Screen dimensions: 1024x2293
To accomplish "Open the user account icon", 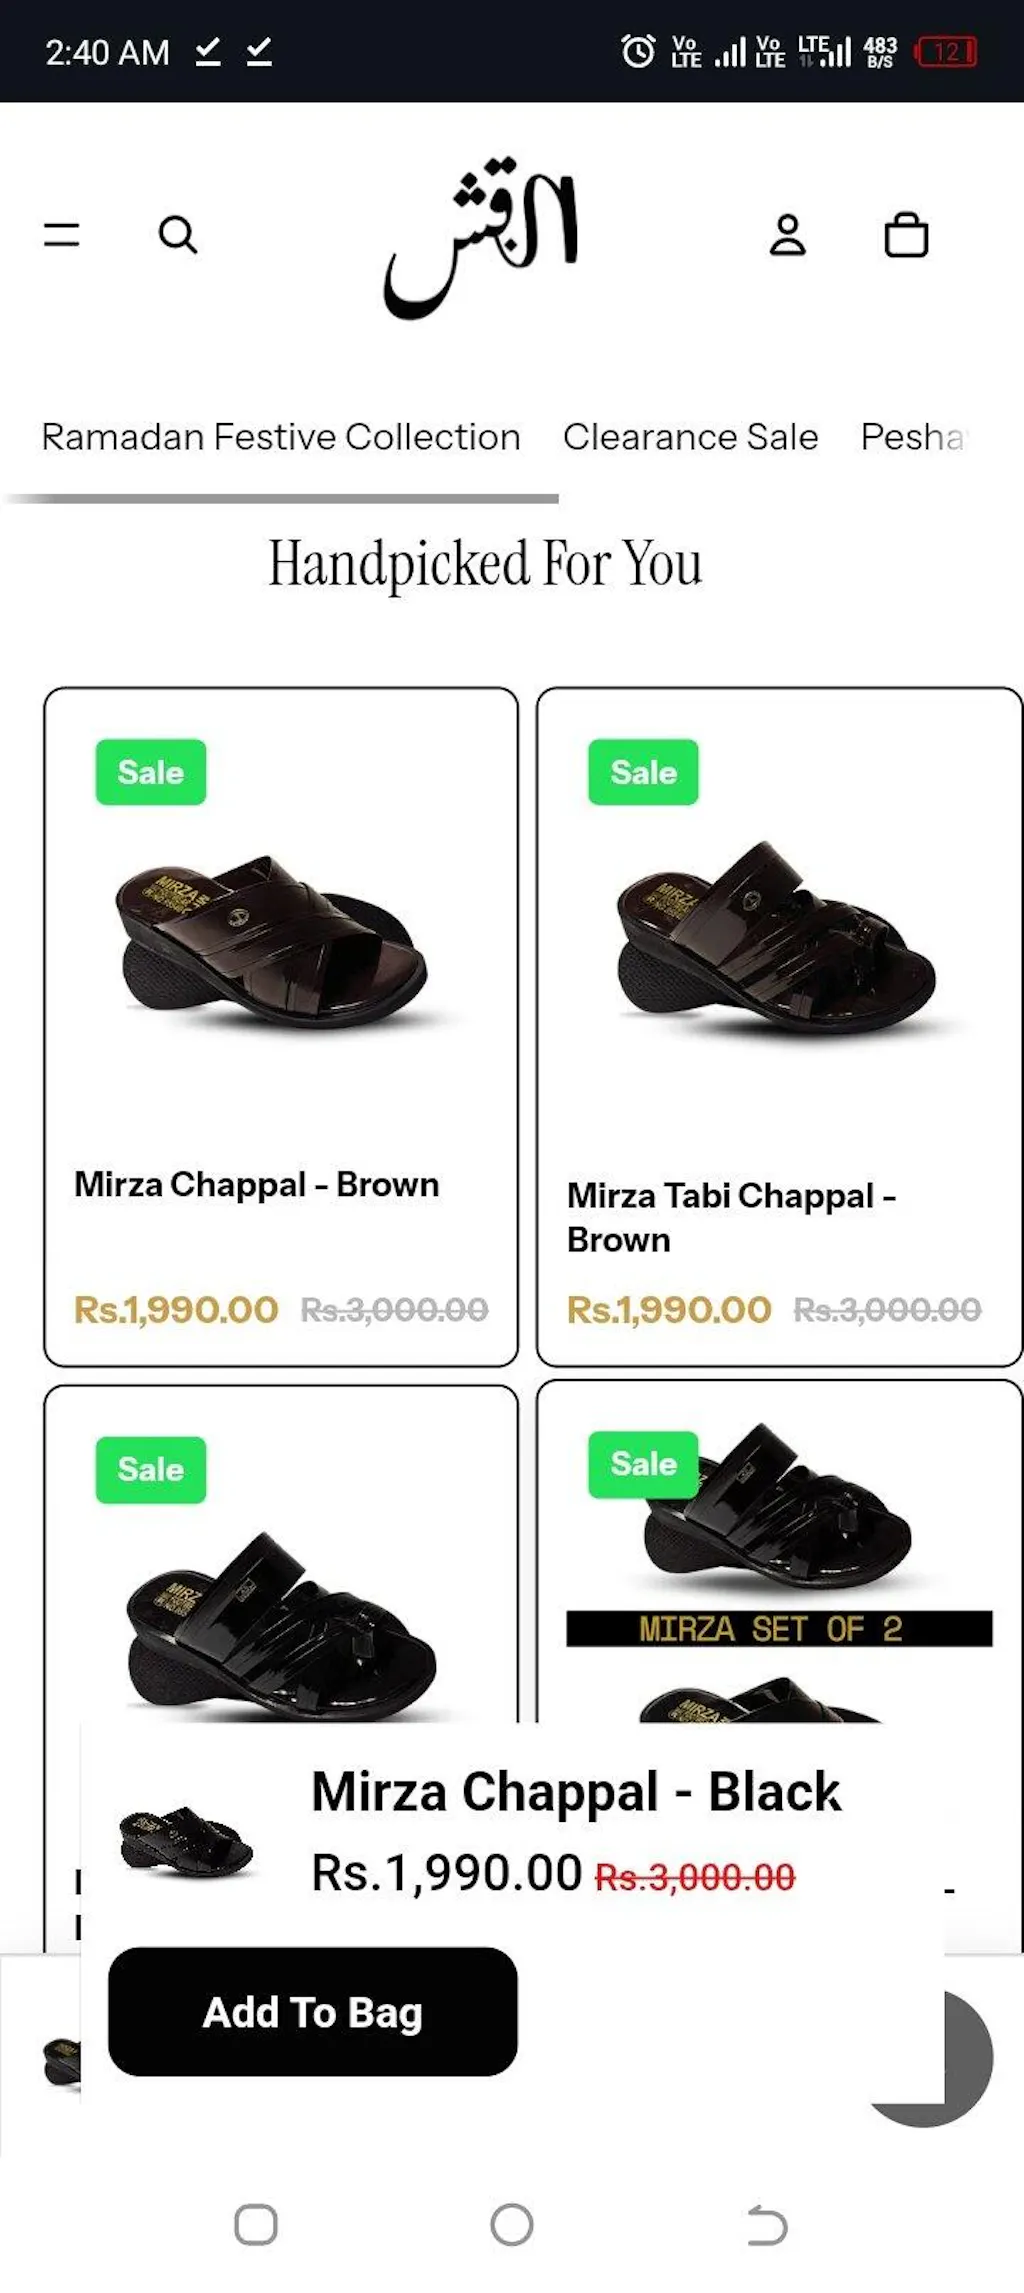I will [787, 236].
